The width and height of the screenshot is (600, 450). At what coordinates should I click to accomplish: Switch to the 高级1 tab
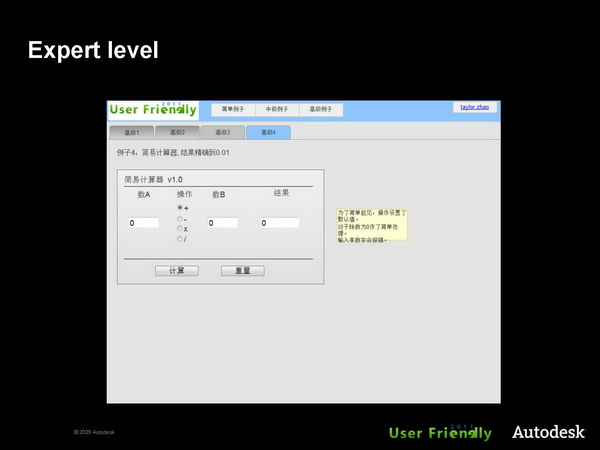(131, 132)
